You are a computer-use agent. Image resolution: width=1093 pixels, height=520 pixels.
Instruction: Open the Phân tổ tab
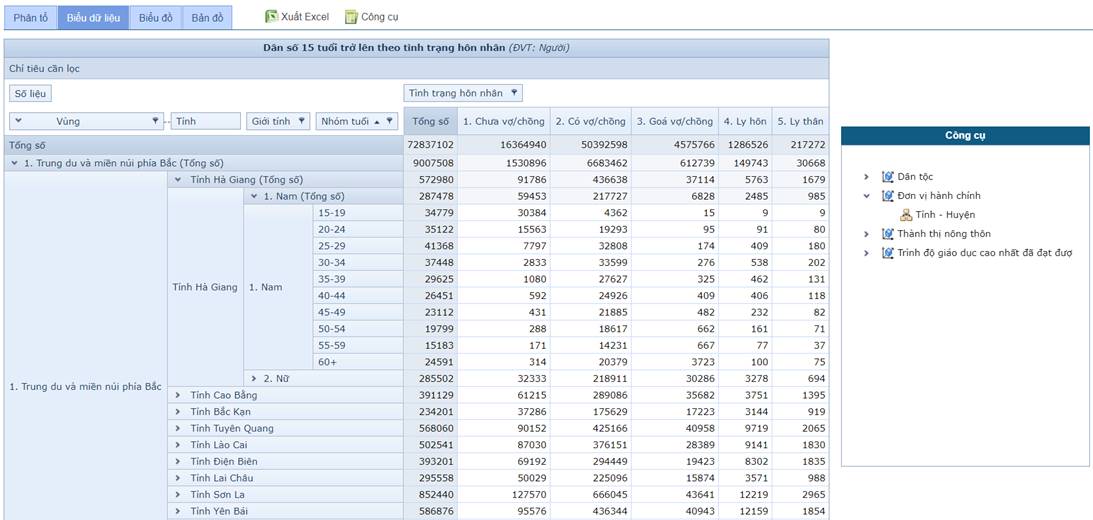pos(30,18)
